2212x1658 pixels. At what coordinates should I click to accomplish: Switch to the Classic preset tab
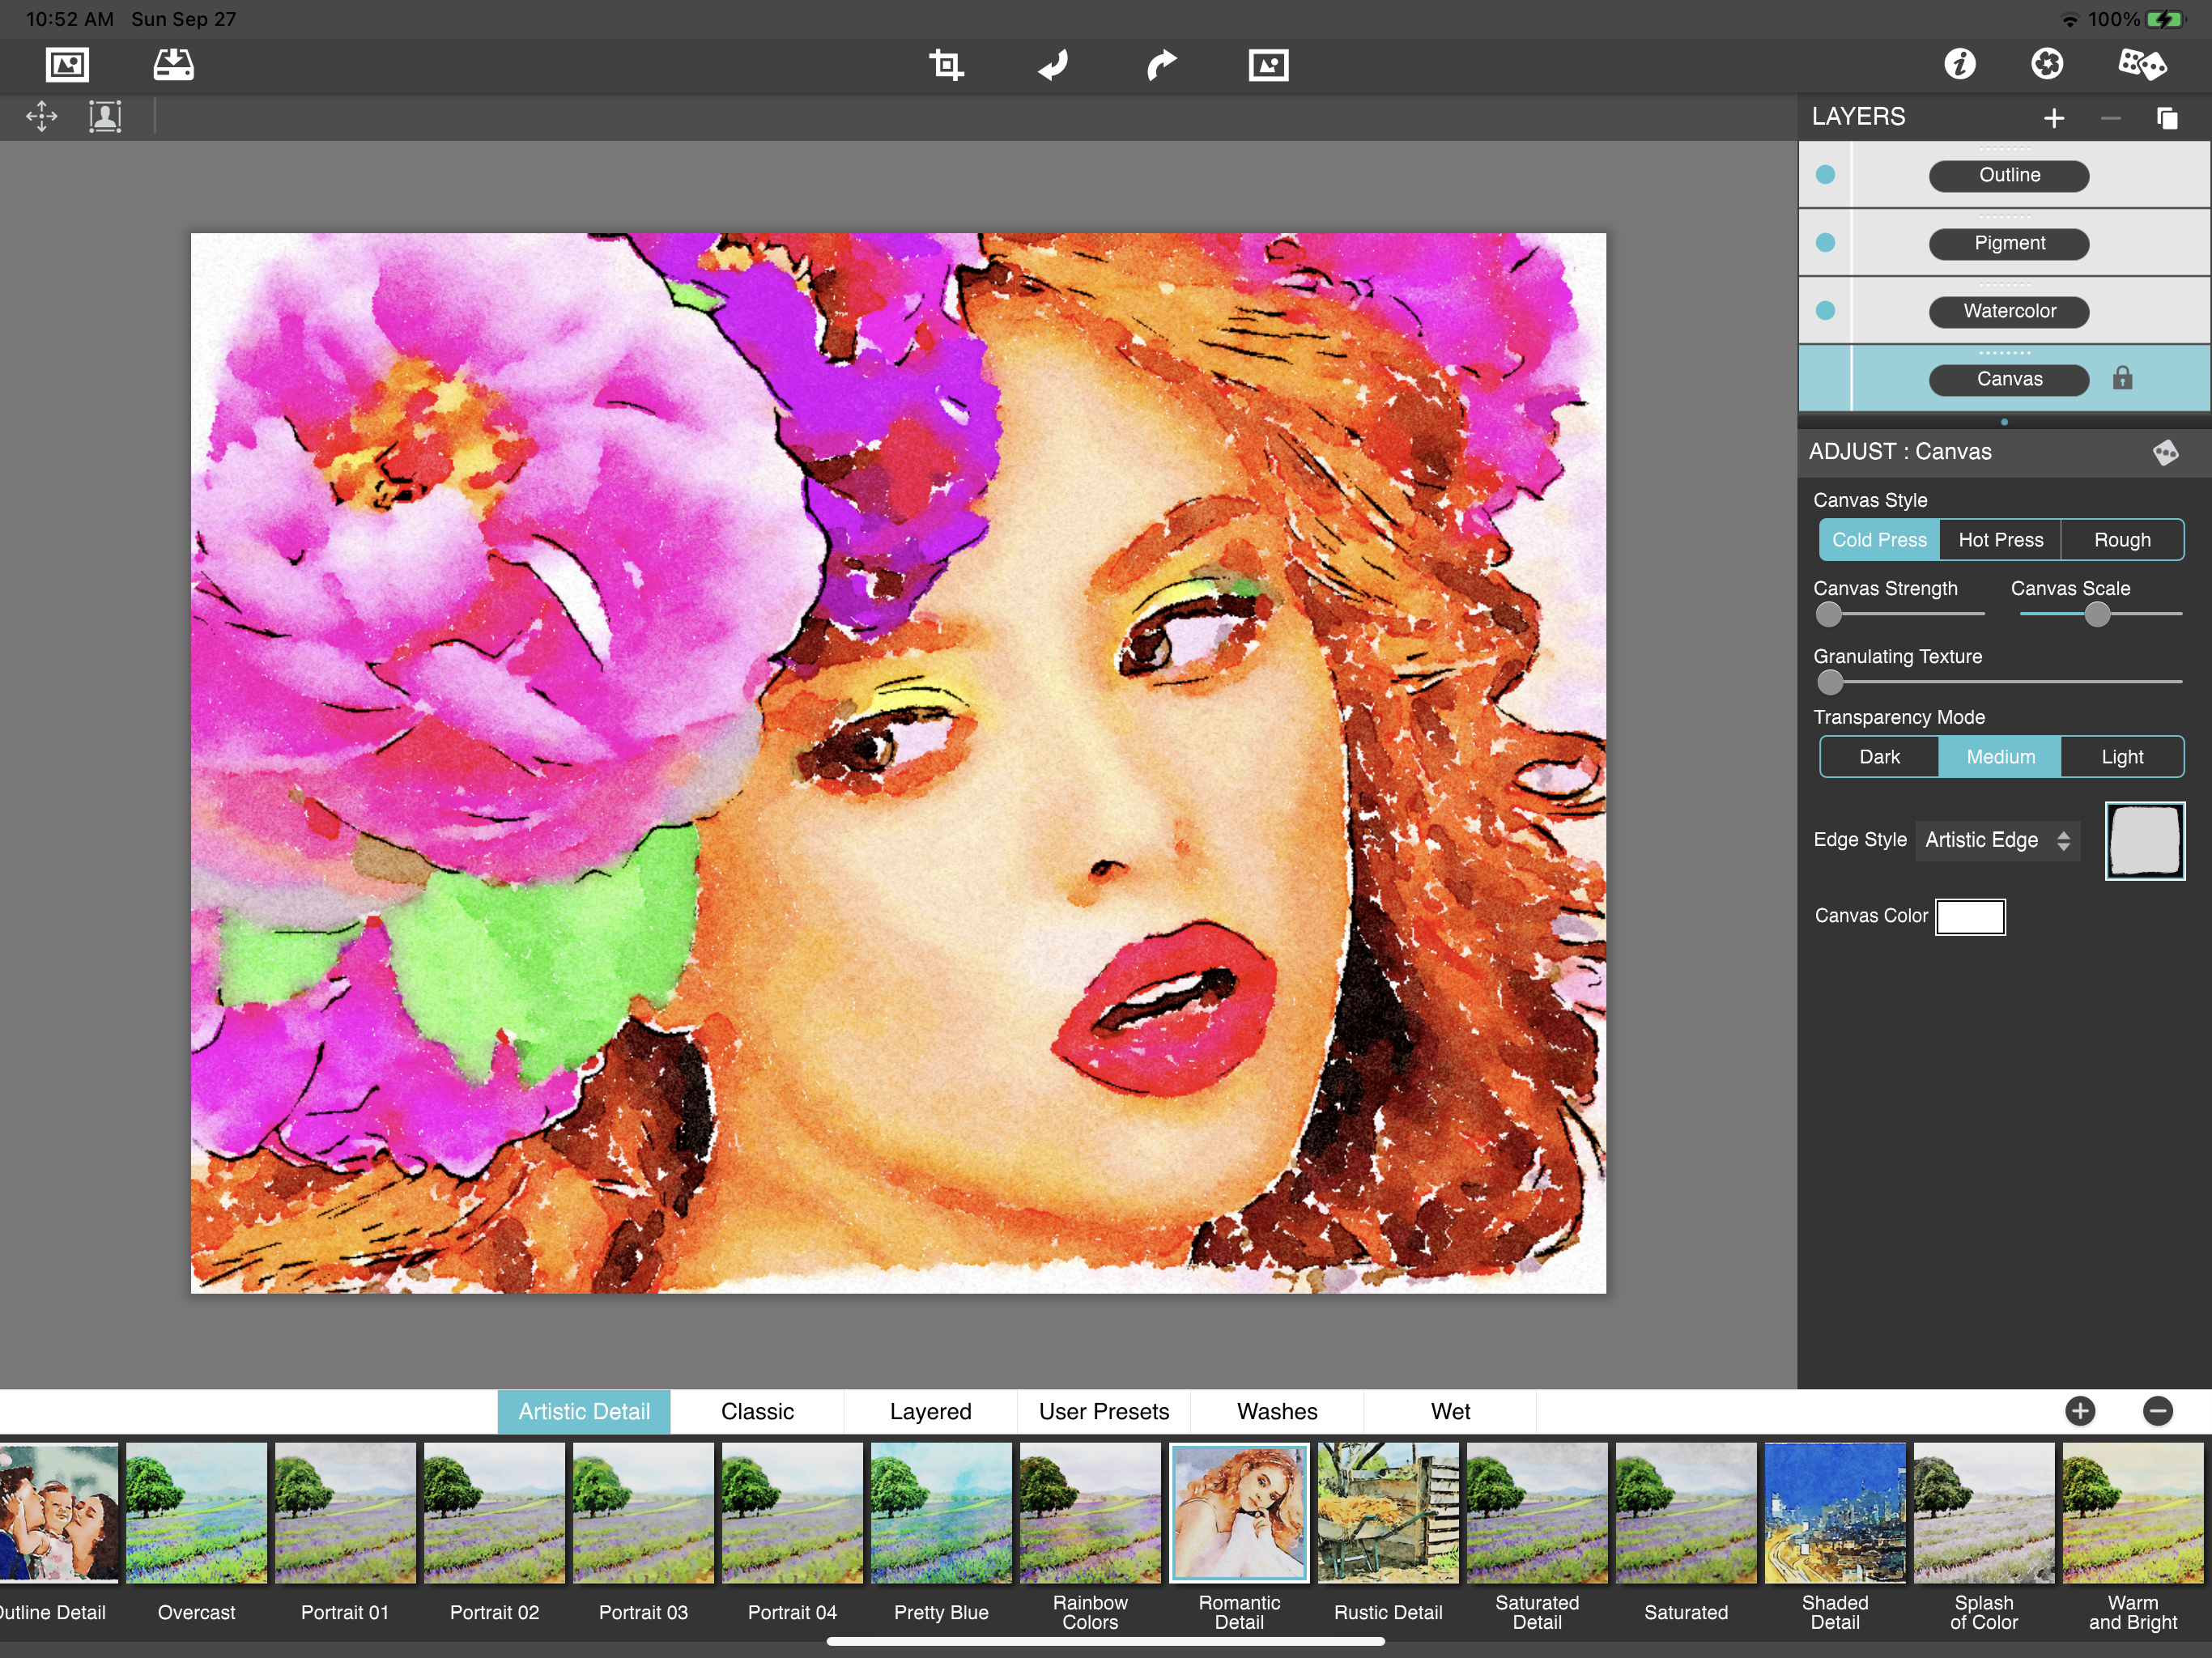[x=757, y=1411]
